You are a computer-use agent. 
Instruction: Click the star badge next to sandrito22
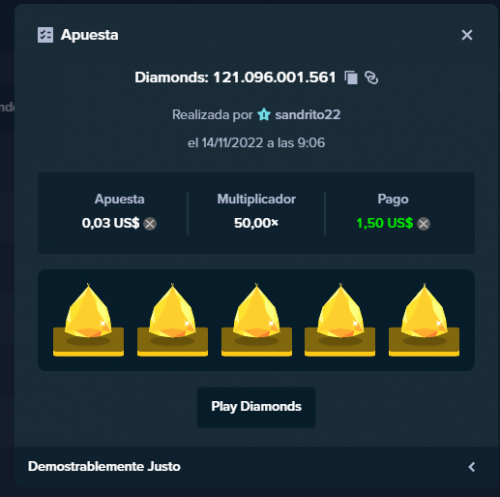tap(264, 115)
